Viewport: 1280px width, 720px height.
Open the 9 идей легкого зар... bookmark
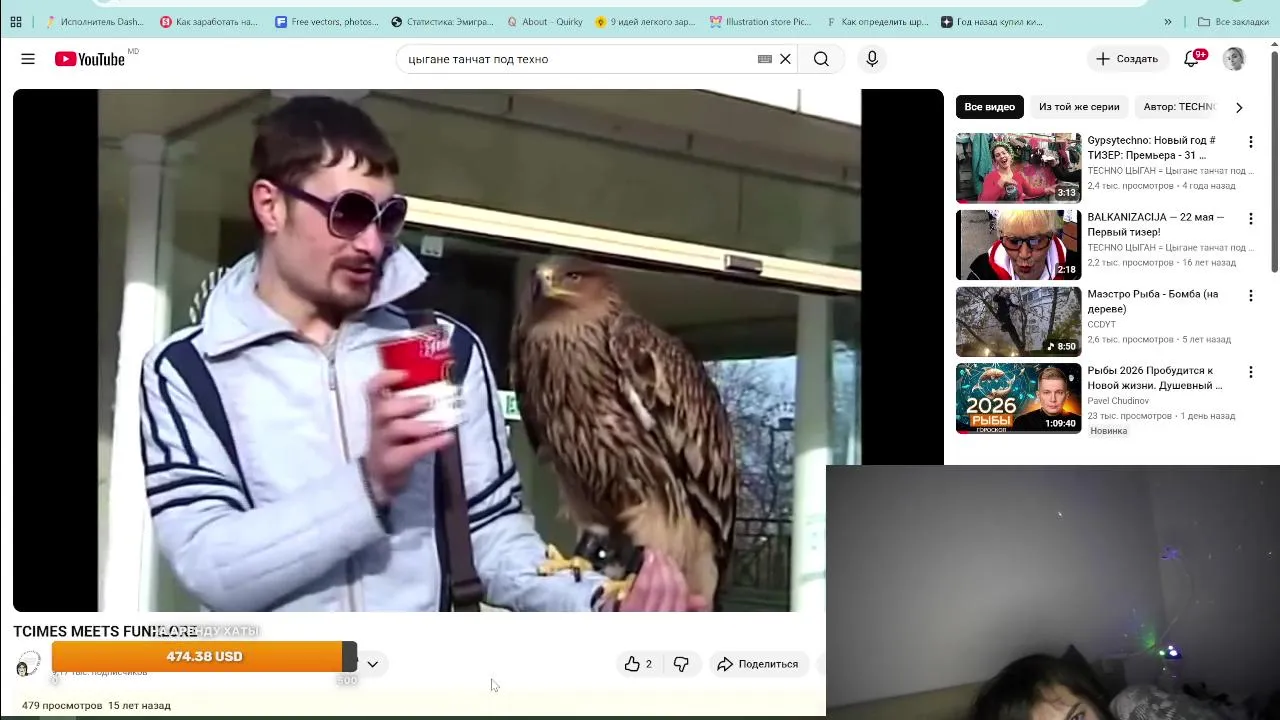click(645, 21)
